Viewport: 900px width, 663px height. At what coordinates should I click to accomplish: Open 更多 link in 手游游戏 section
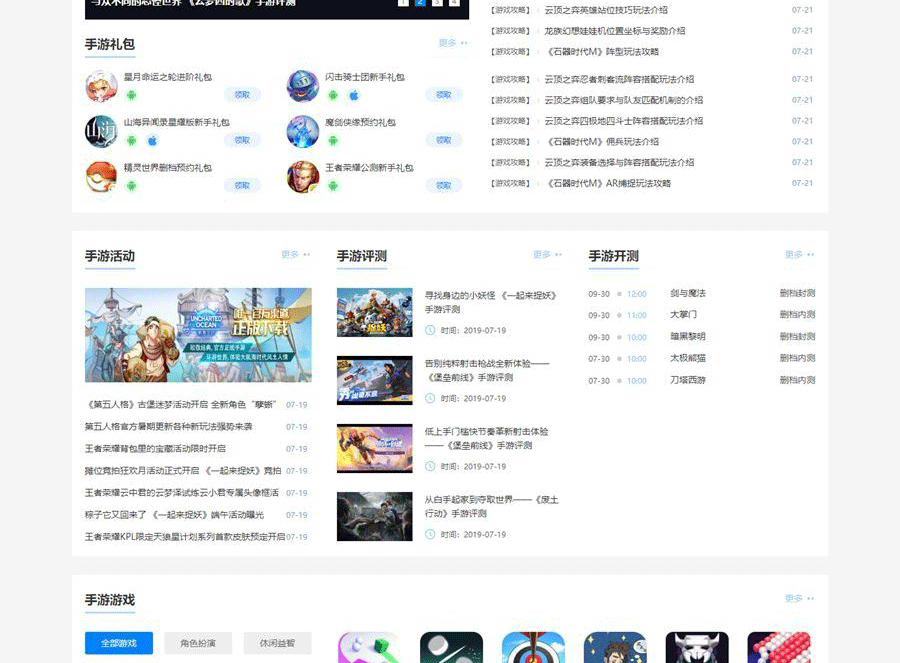pyautogui.click(x=800, y=598)
